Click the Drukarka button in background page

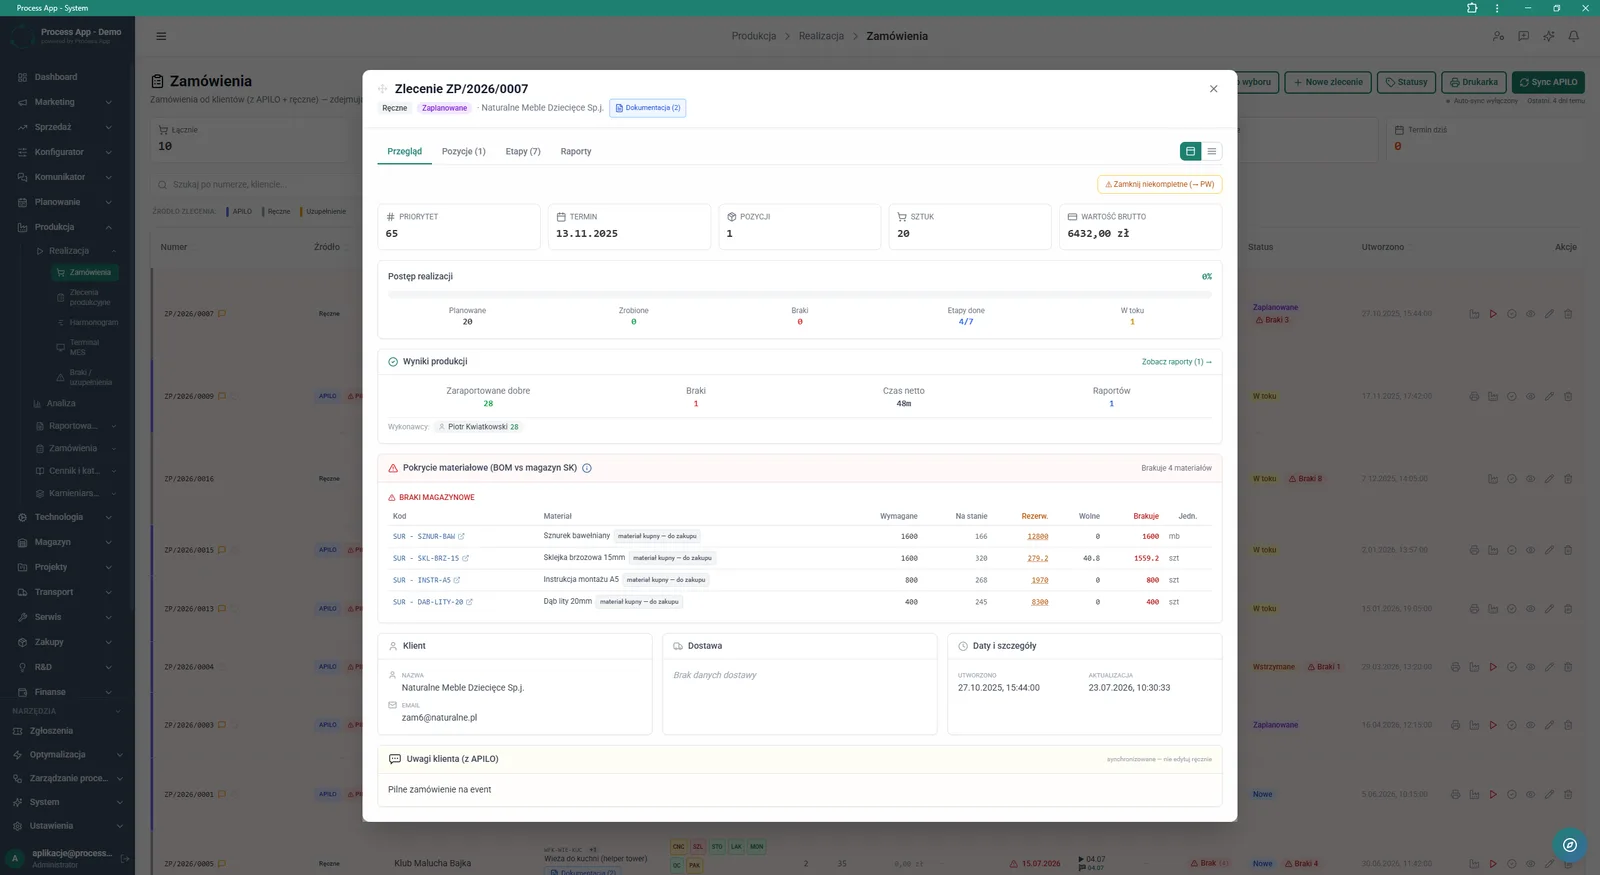pyautogui.click(x=1474, y=82)
